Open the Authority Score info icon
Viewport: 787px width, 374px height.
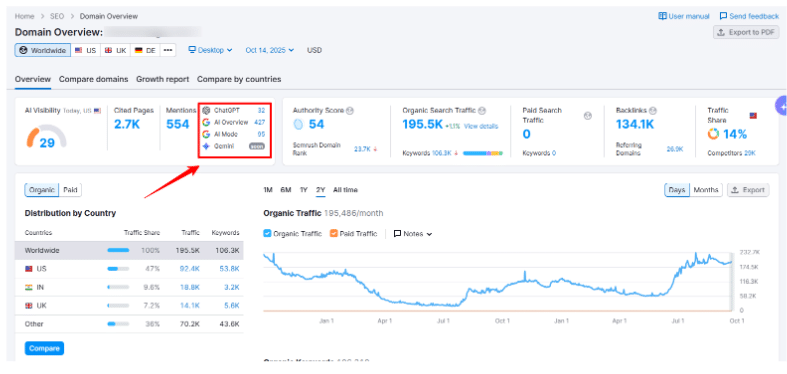350,110
